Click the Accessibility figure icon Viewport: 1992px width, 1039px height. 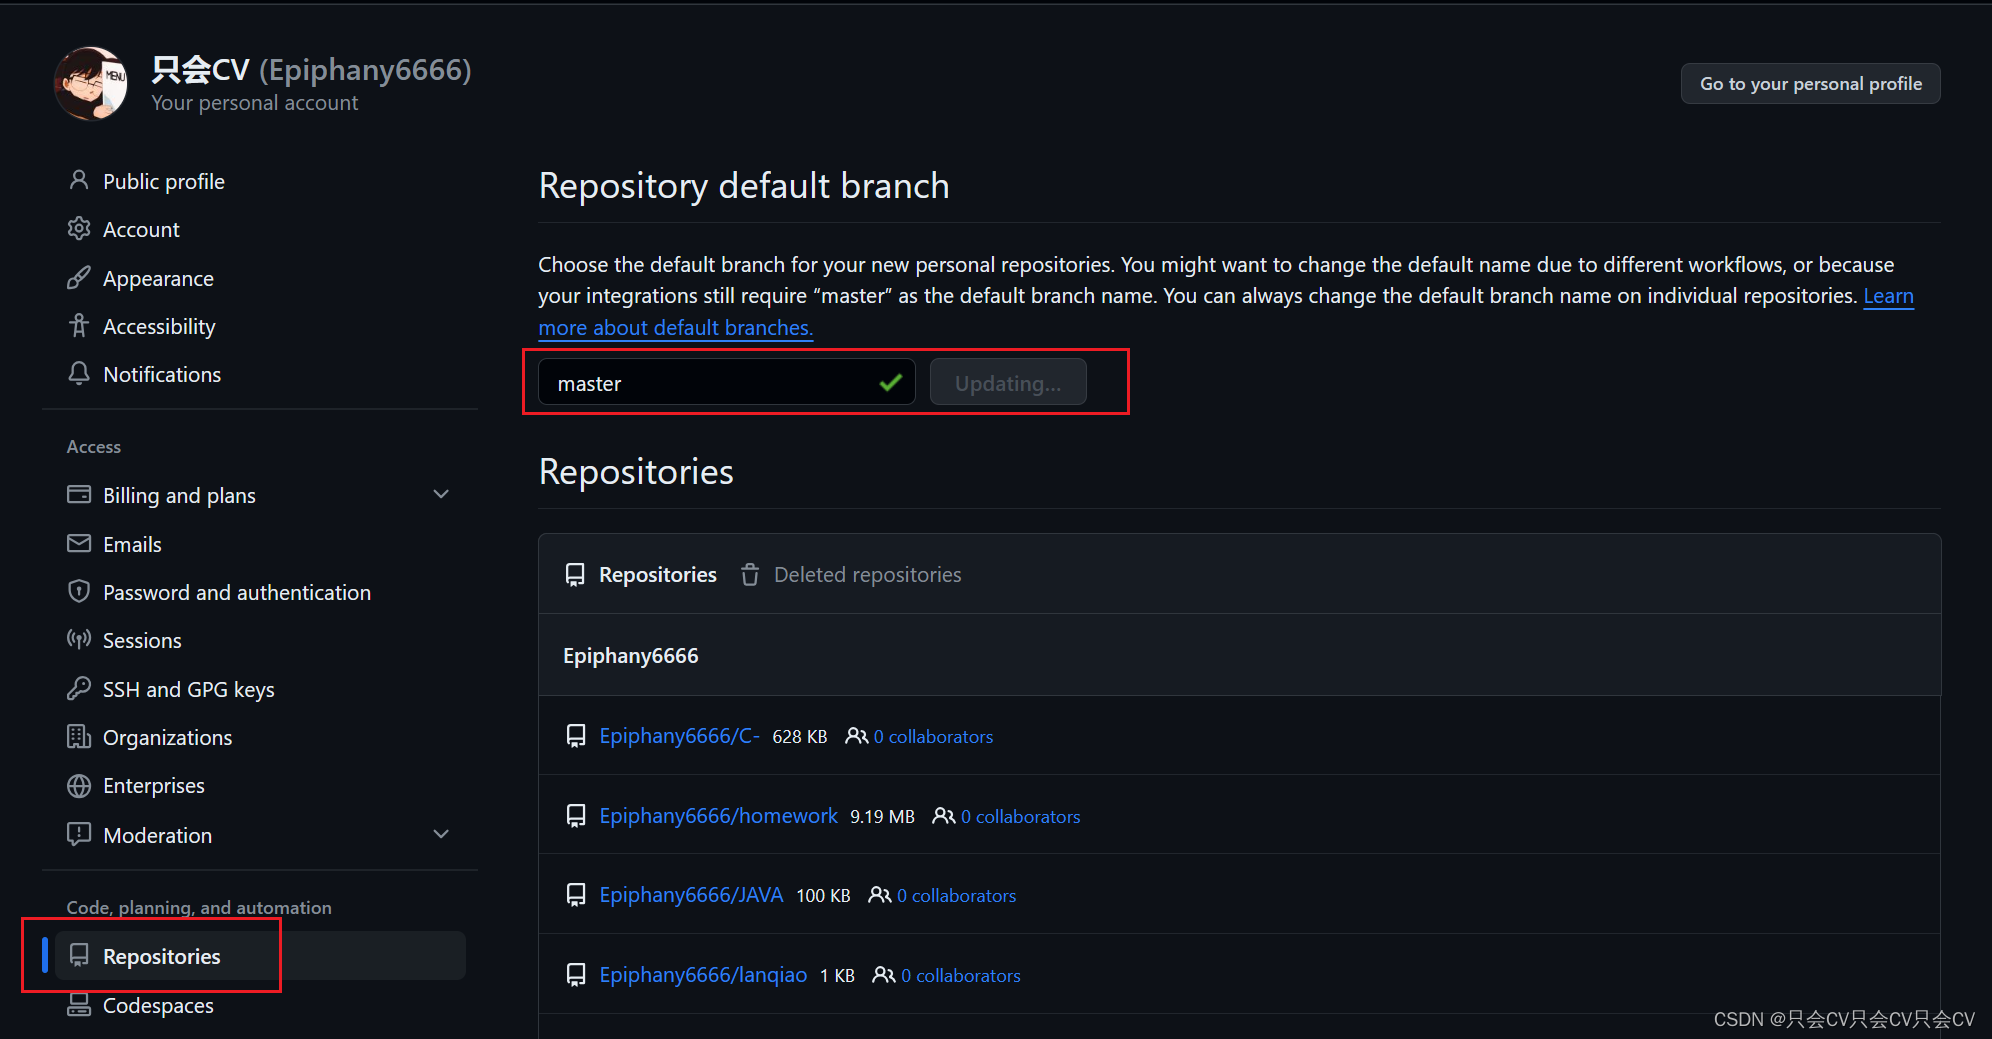tap(79, 326)
